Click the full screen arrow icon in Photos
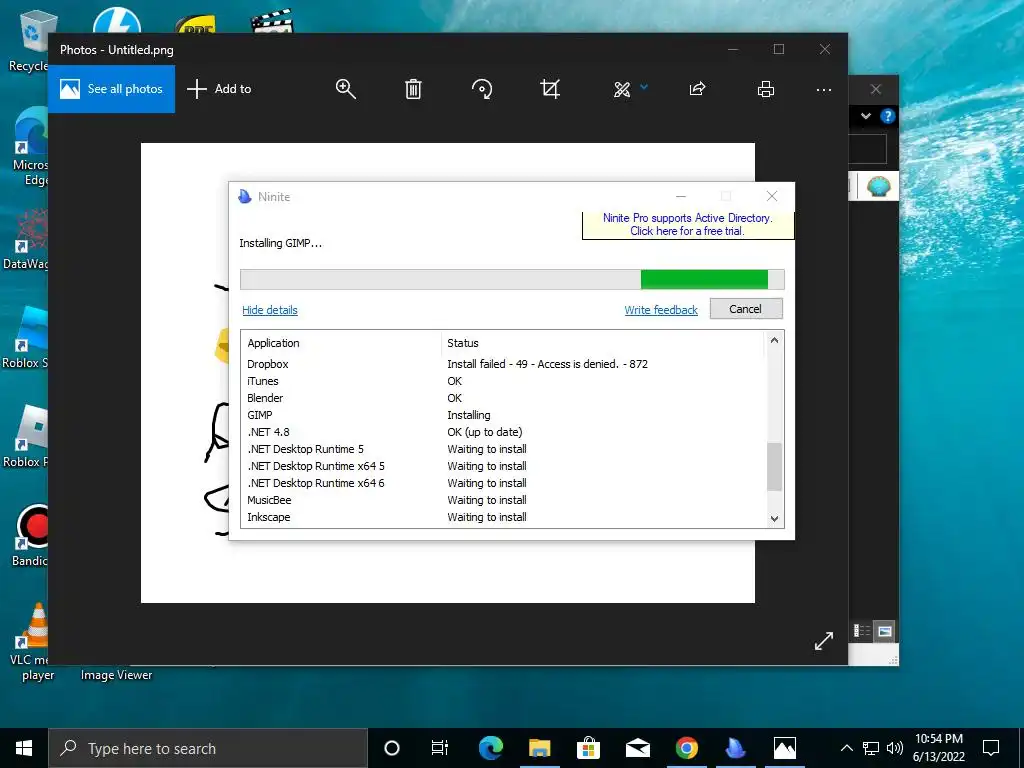This screenshot has height=768, width=1024. point(824,641)
